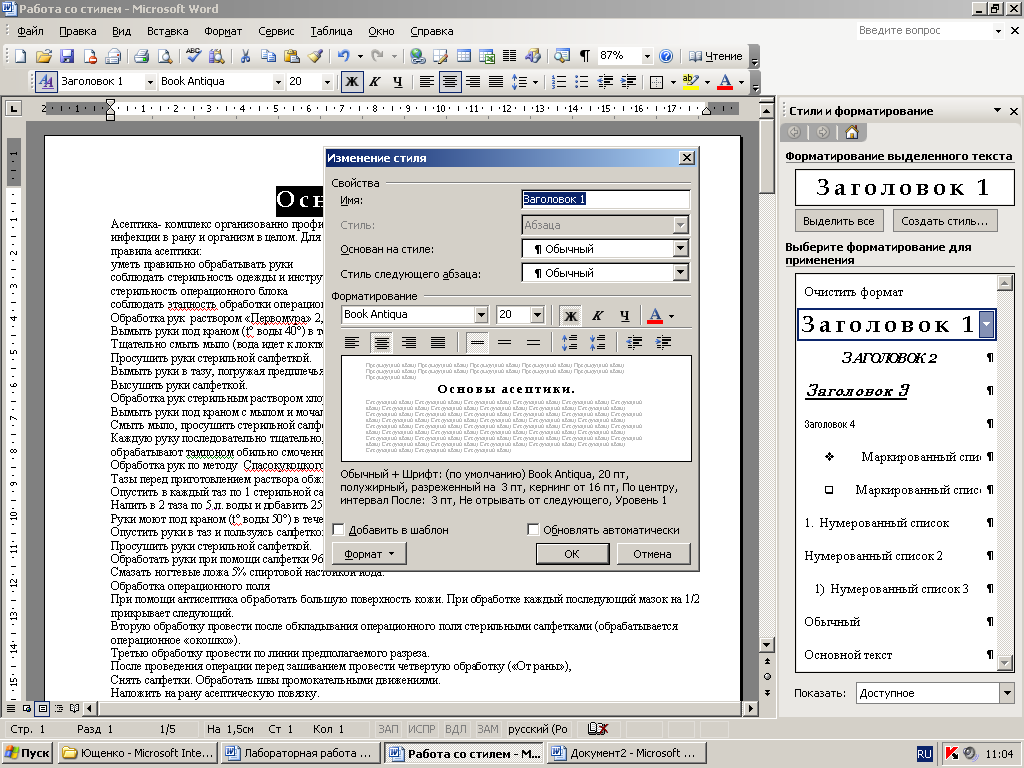This screenshot has width=1024, height=768.
Task: Run the Spelling check icon
Action: point(193,56)
